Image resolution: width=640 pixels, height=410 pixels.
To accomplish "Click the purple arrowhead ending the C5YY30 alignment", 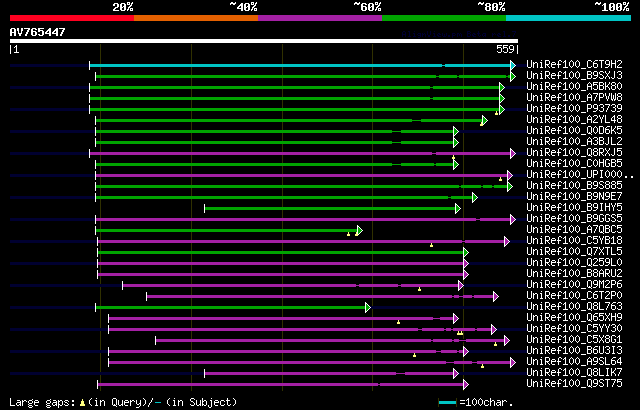I will [x=494, y=330].
